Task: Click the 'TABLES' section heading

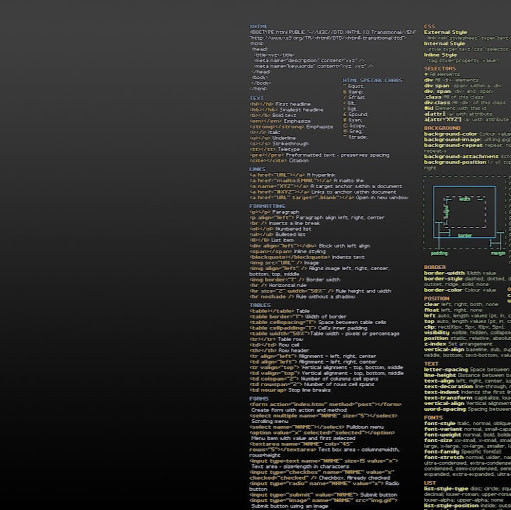Action: click(260, 305)
